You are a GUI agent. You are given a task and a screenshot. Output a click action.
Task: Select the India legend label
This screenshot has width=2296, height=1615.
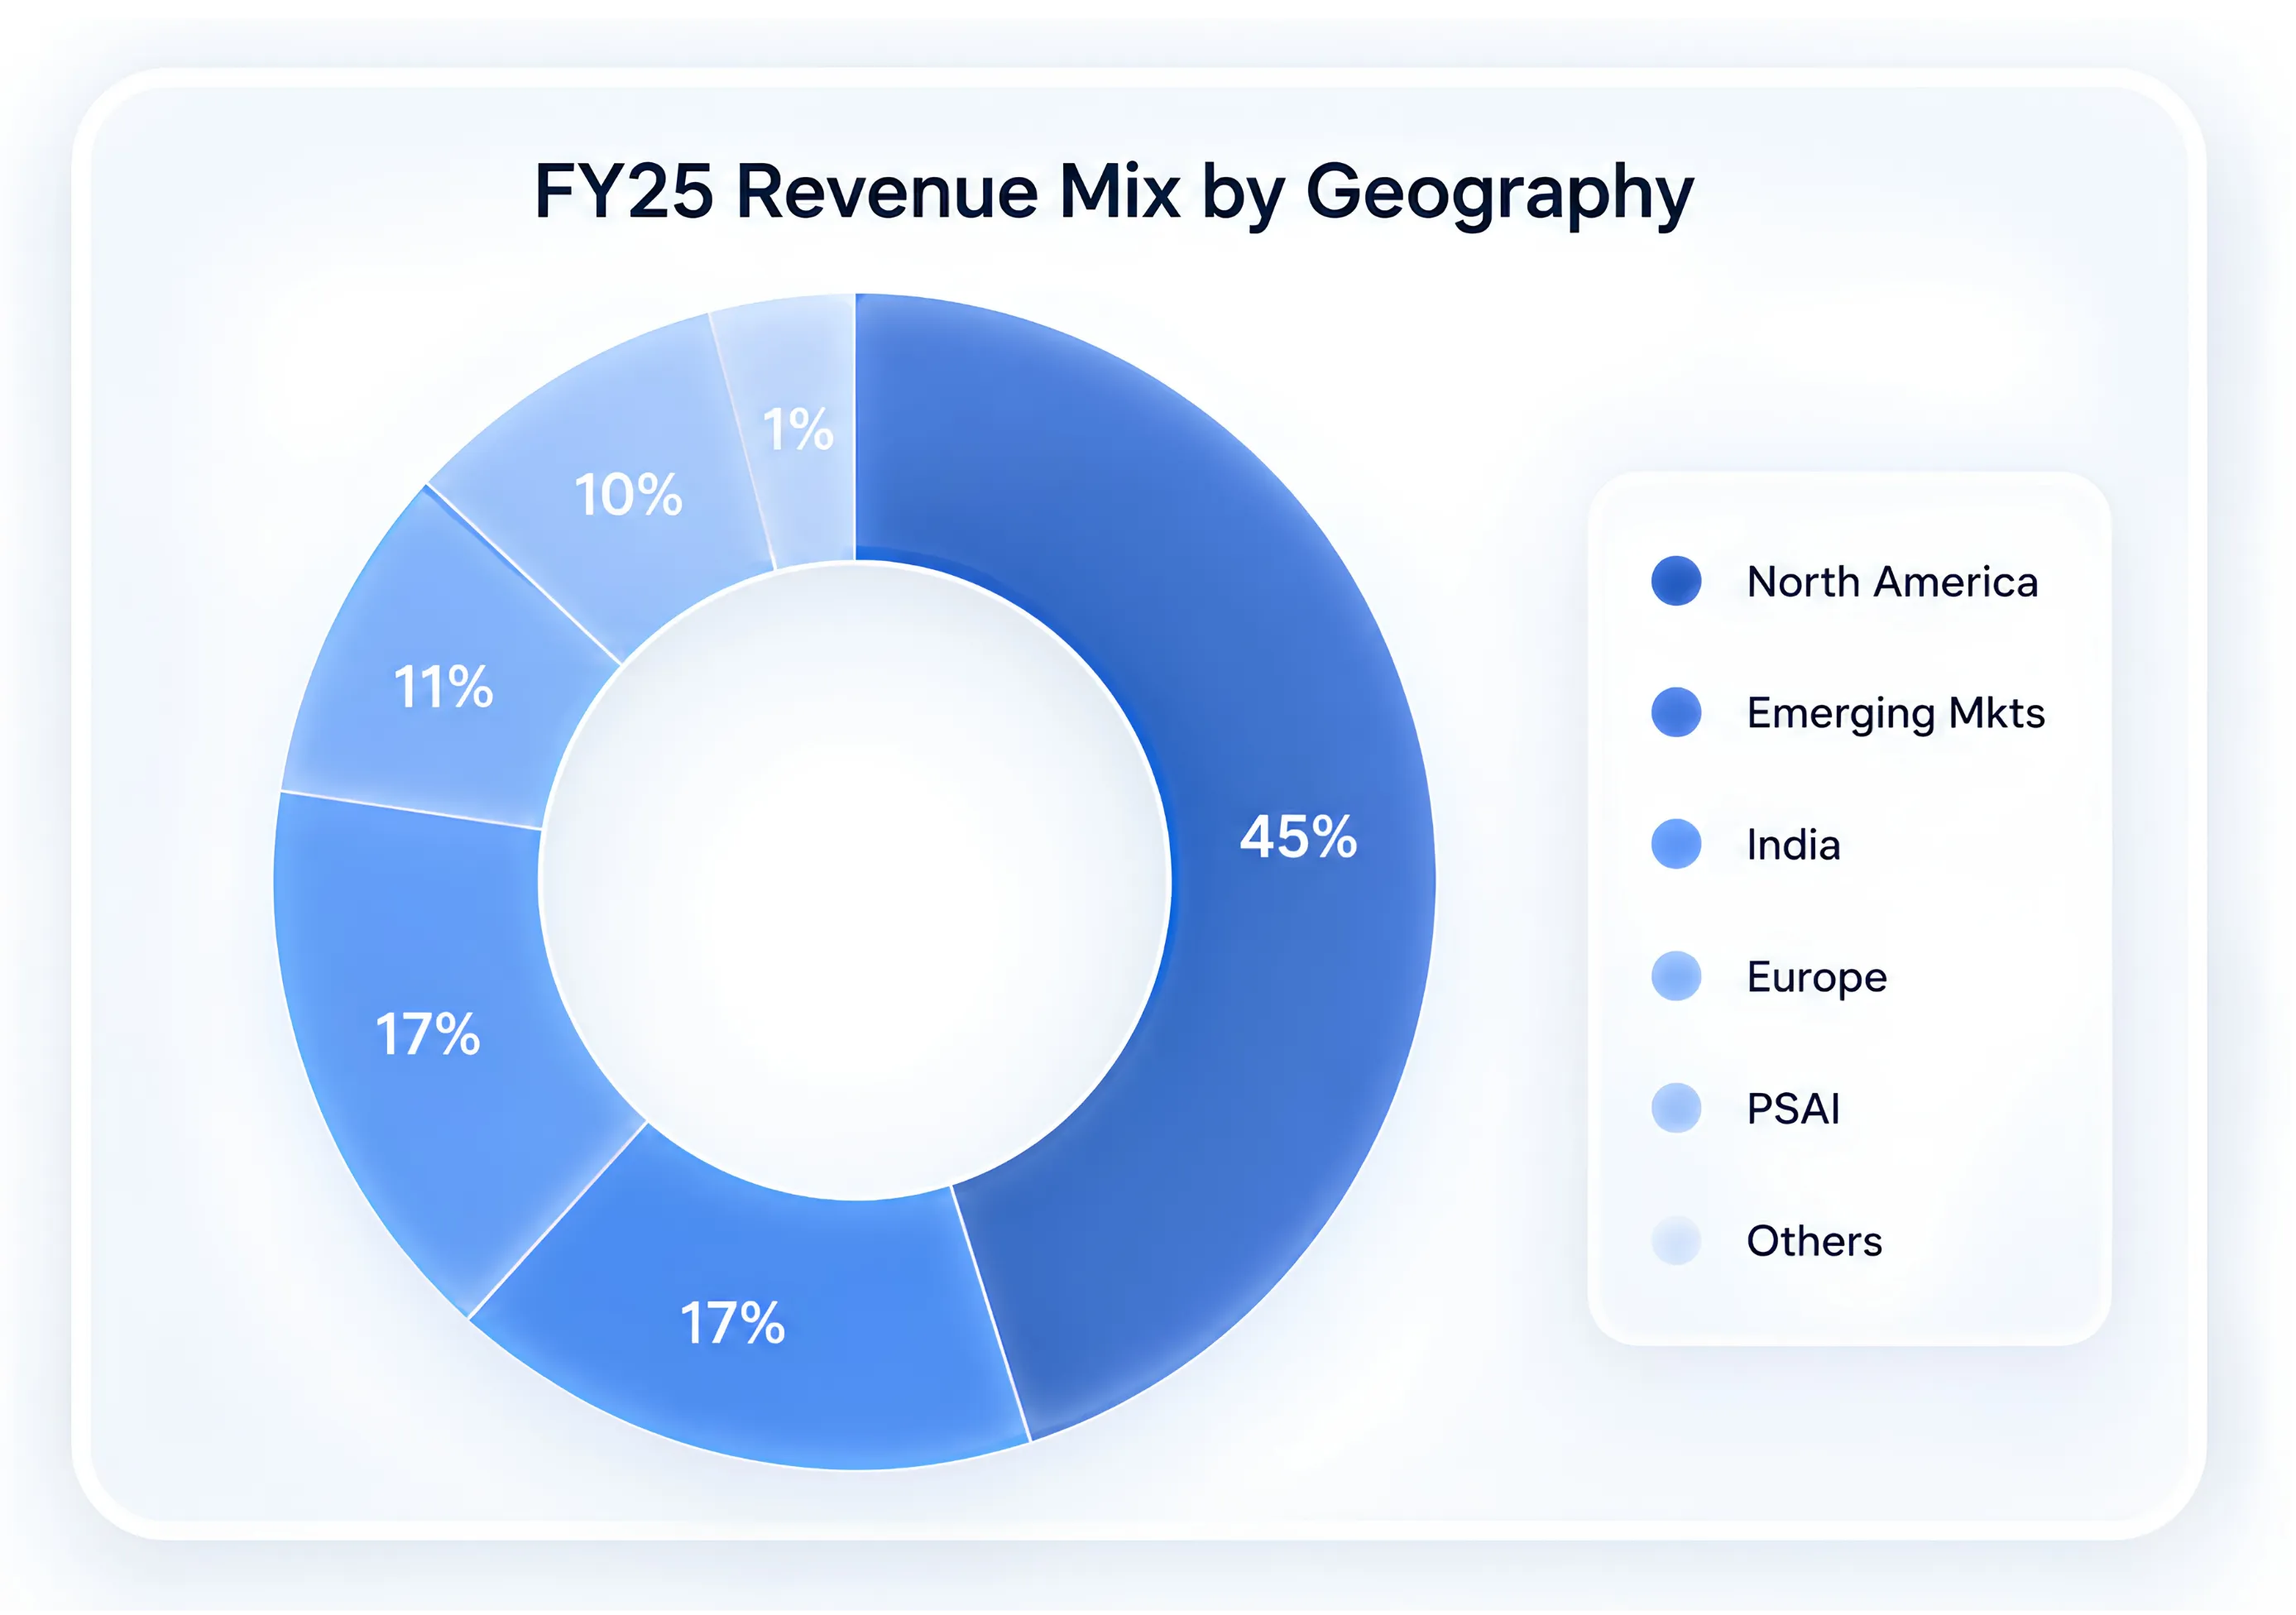[1793, 845]
